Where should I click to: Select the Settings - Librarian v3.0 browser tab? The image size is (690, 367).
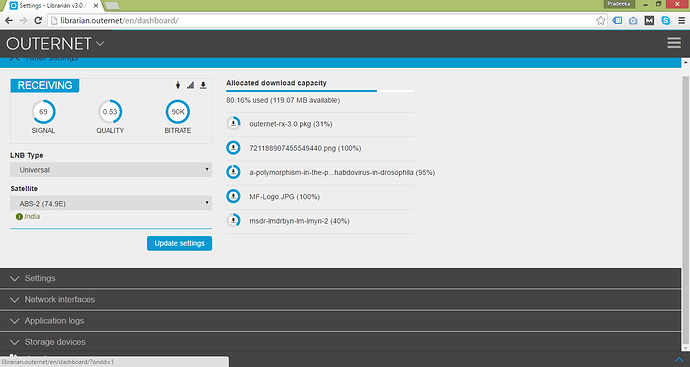pos(53,6)
